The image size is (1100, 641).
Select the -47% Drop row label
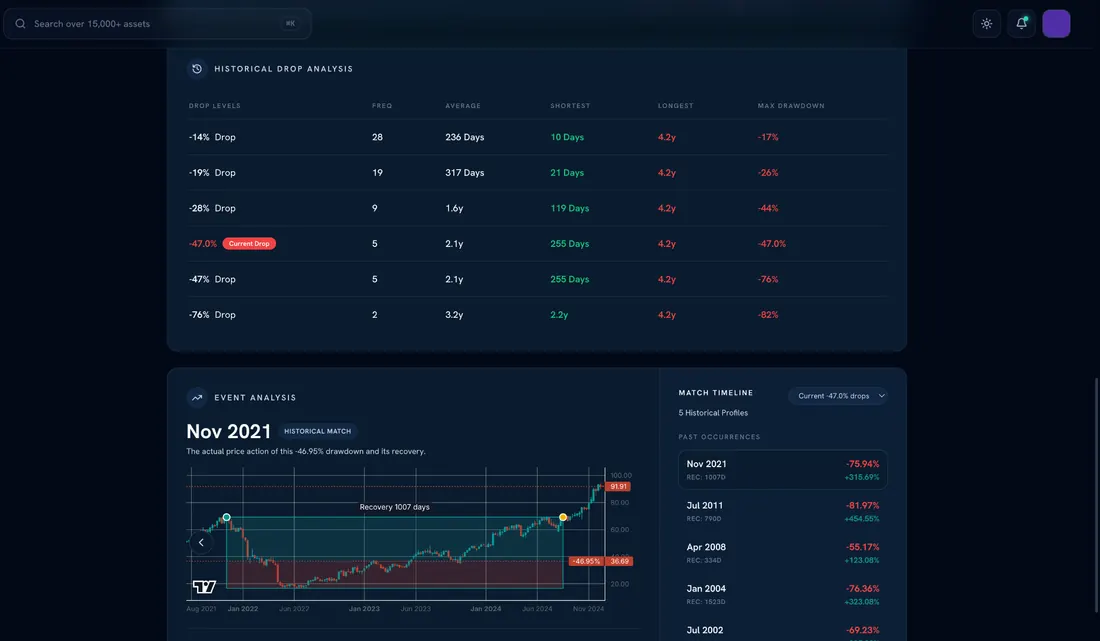click(x=212, y=279)
